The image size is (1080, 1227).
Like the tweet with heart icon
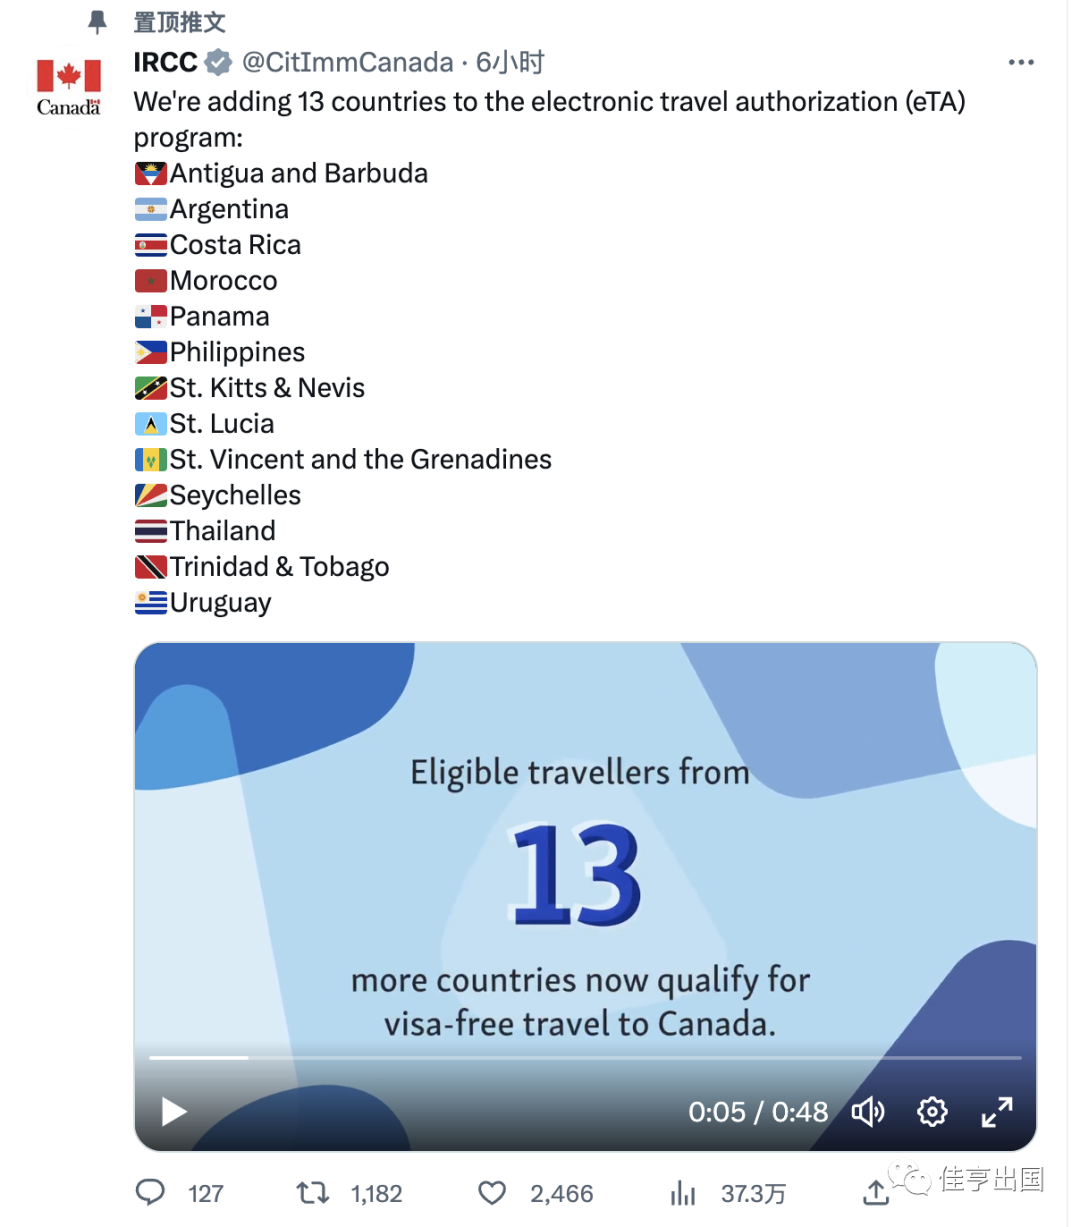(492, 1193)
